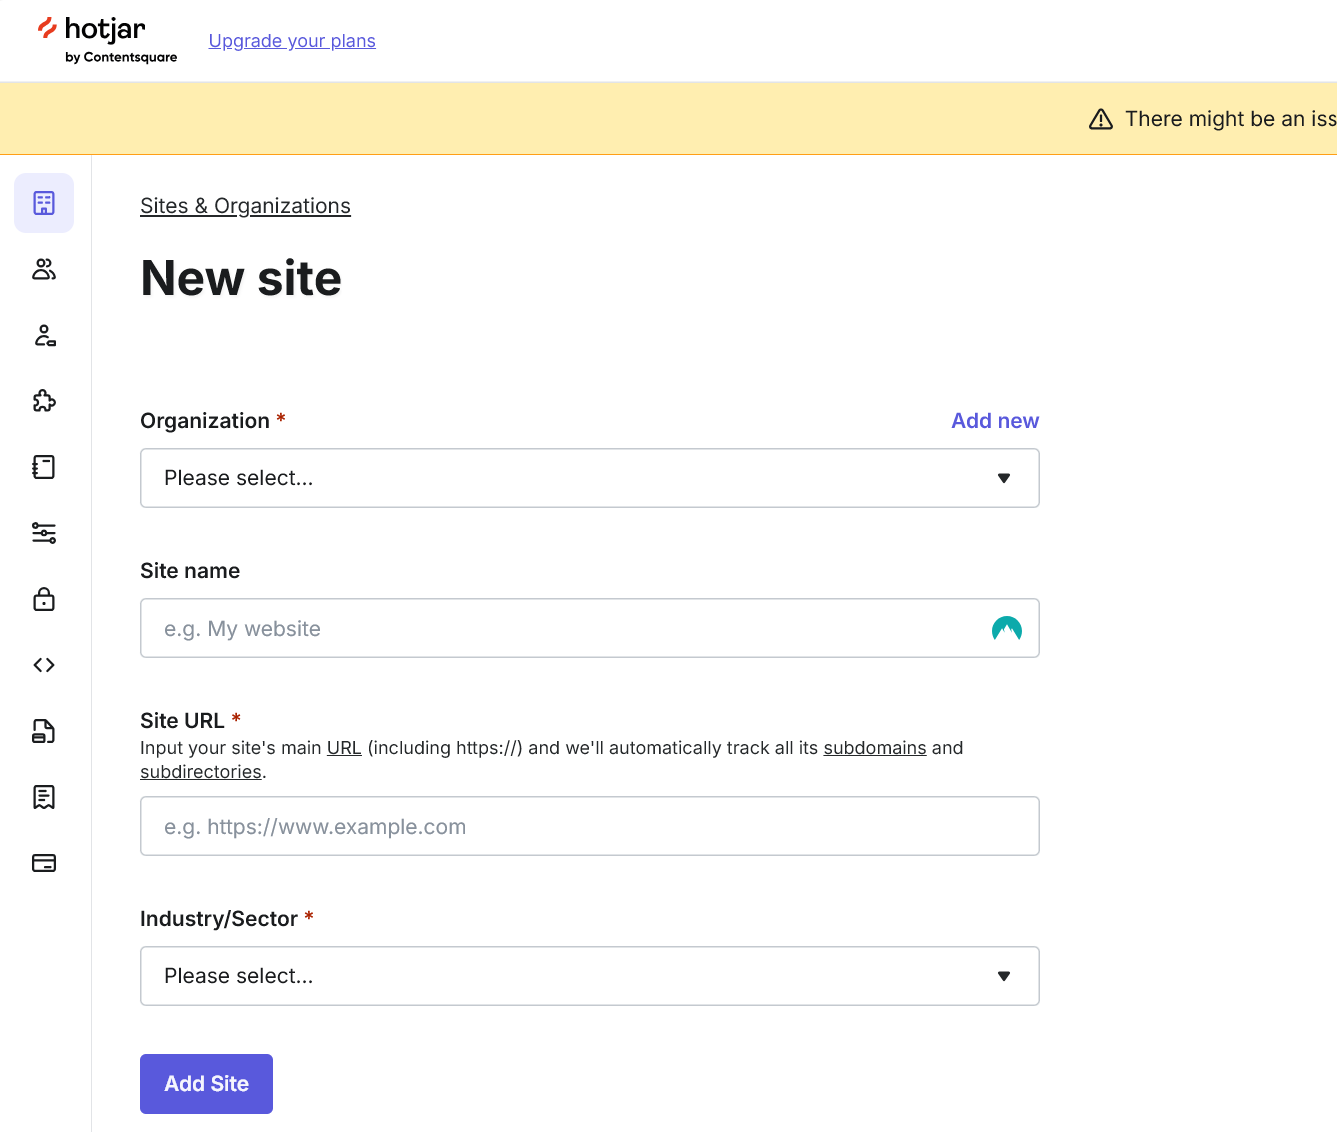This screenshot has width=1337, height=1132.
Task: Click the Site name field label
Action: click(x=190, y=571)
